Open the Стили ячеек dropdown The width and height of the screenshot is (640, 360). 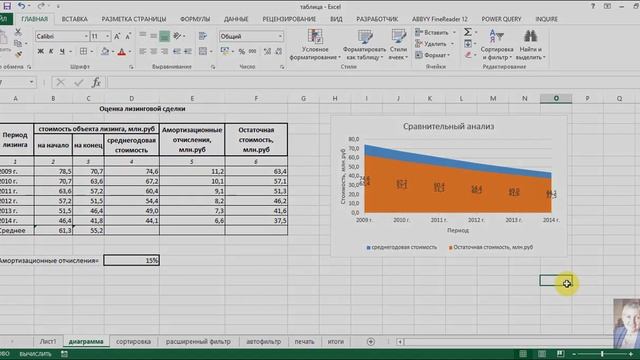398,44
